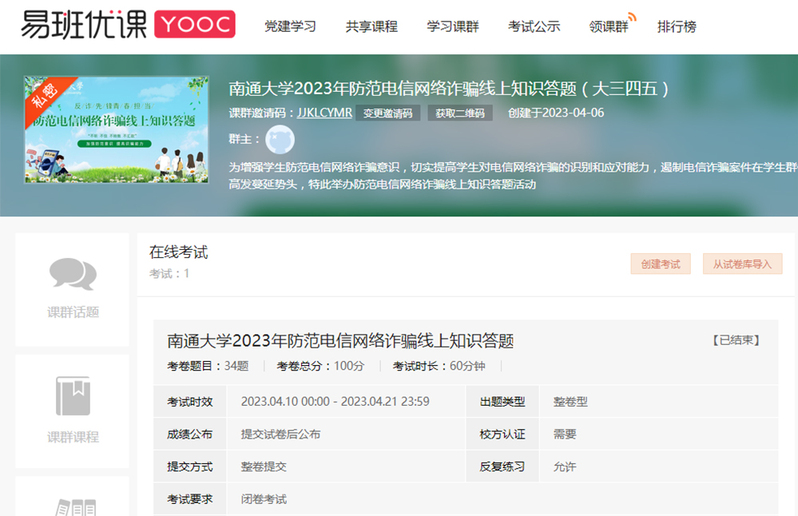Open the 考试公示 page
Viewport: 798px width, 516px height.
(x=533, y=27)
